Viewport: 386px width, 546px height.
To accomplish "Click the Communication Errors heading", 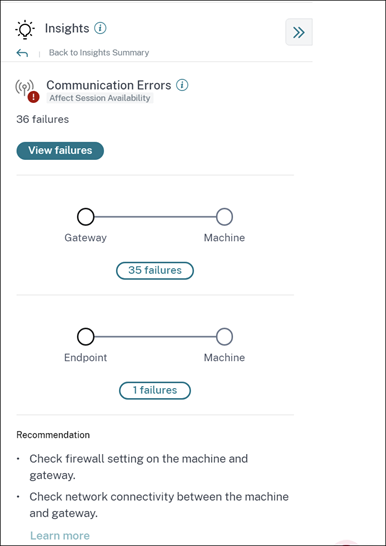I will pos(109,85).
